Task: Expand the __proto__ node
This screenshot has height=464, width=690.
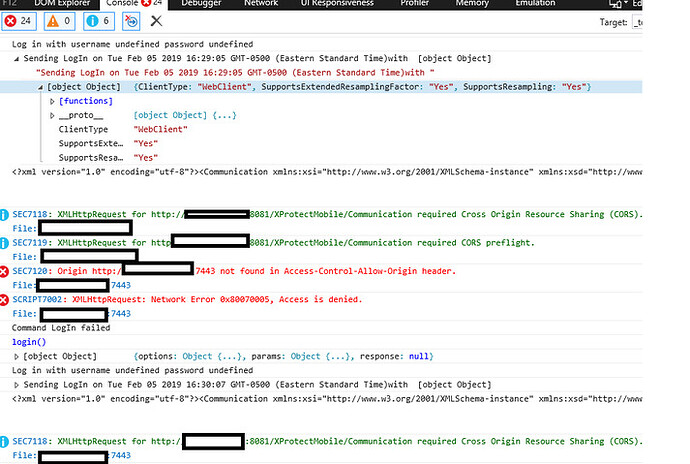Action: (x=53, y=116)
